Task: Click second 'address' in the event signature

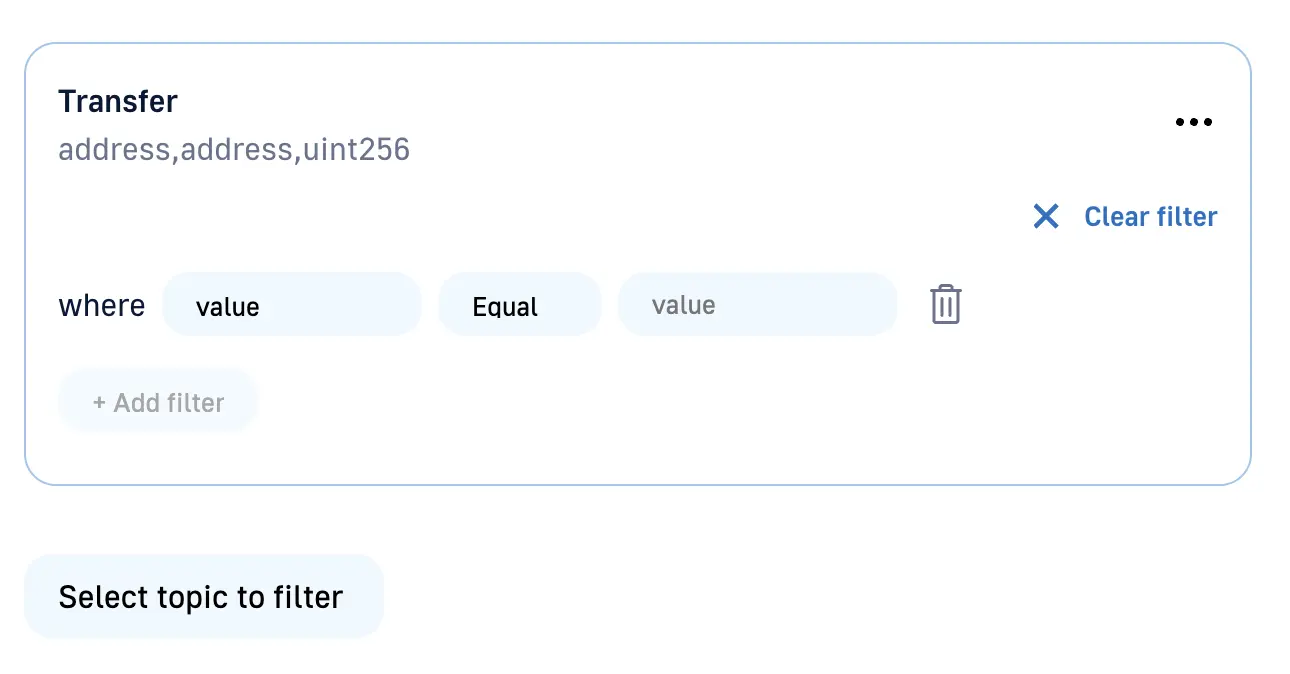Action: (x=236, y=150)
